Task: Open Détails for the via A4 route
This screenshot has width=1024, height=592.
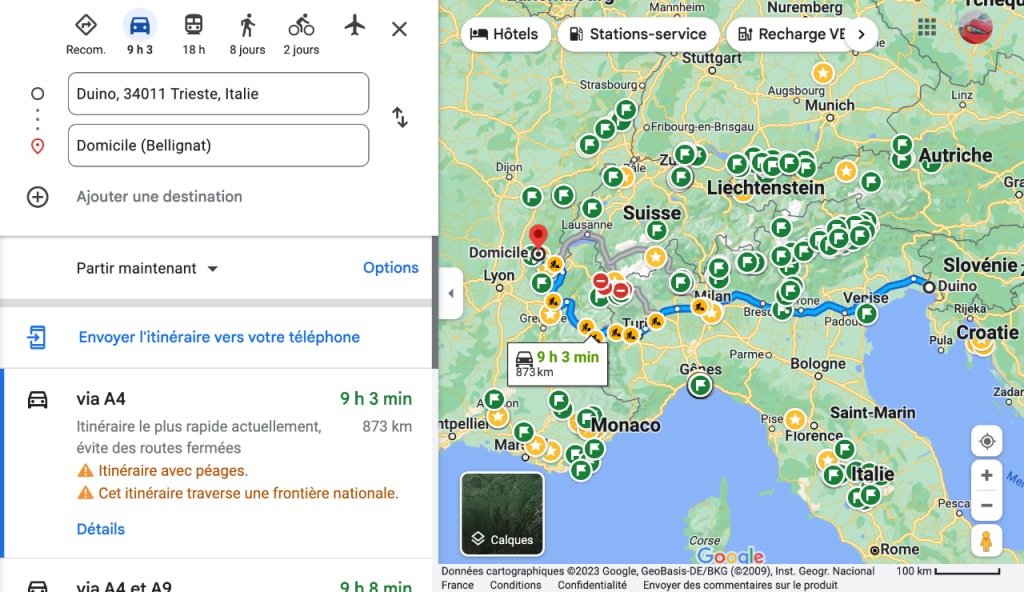Action: pyautogui.click(x=101, y=529)
